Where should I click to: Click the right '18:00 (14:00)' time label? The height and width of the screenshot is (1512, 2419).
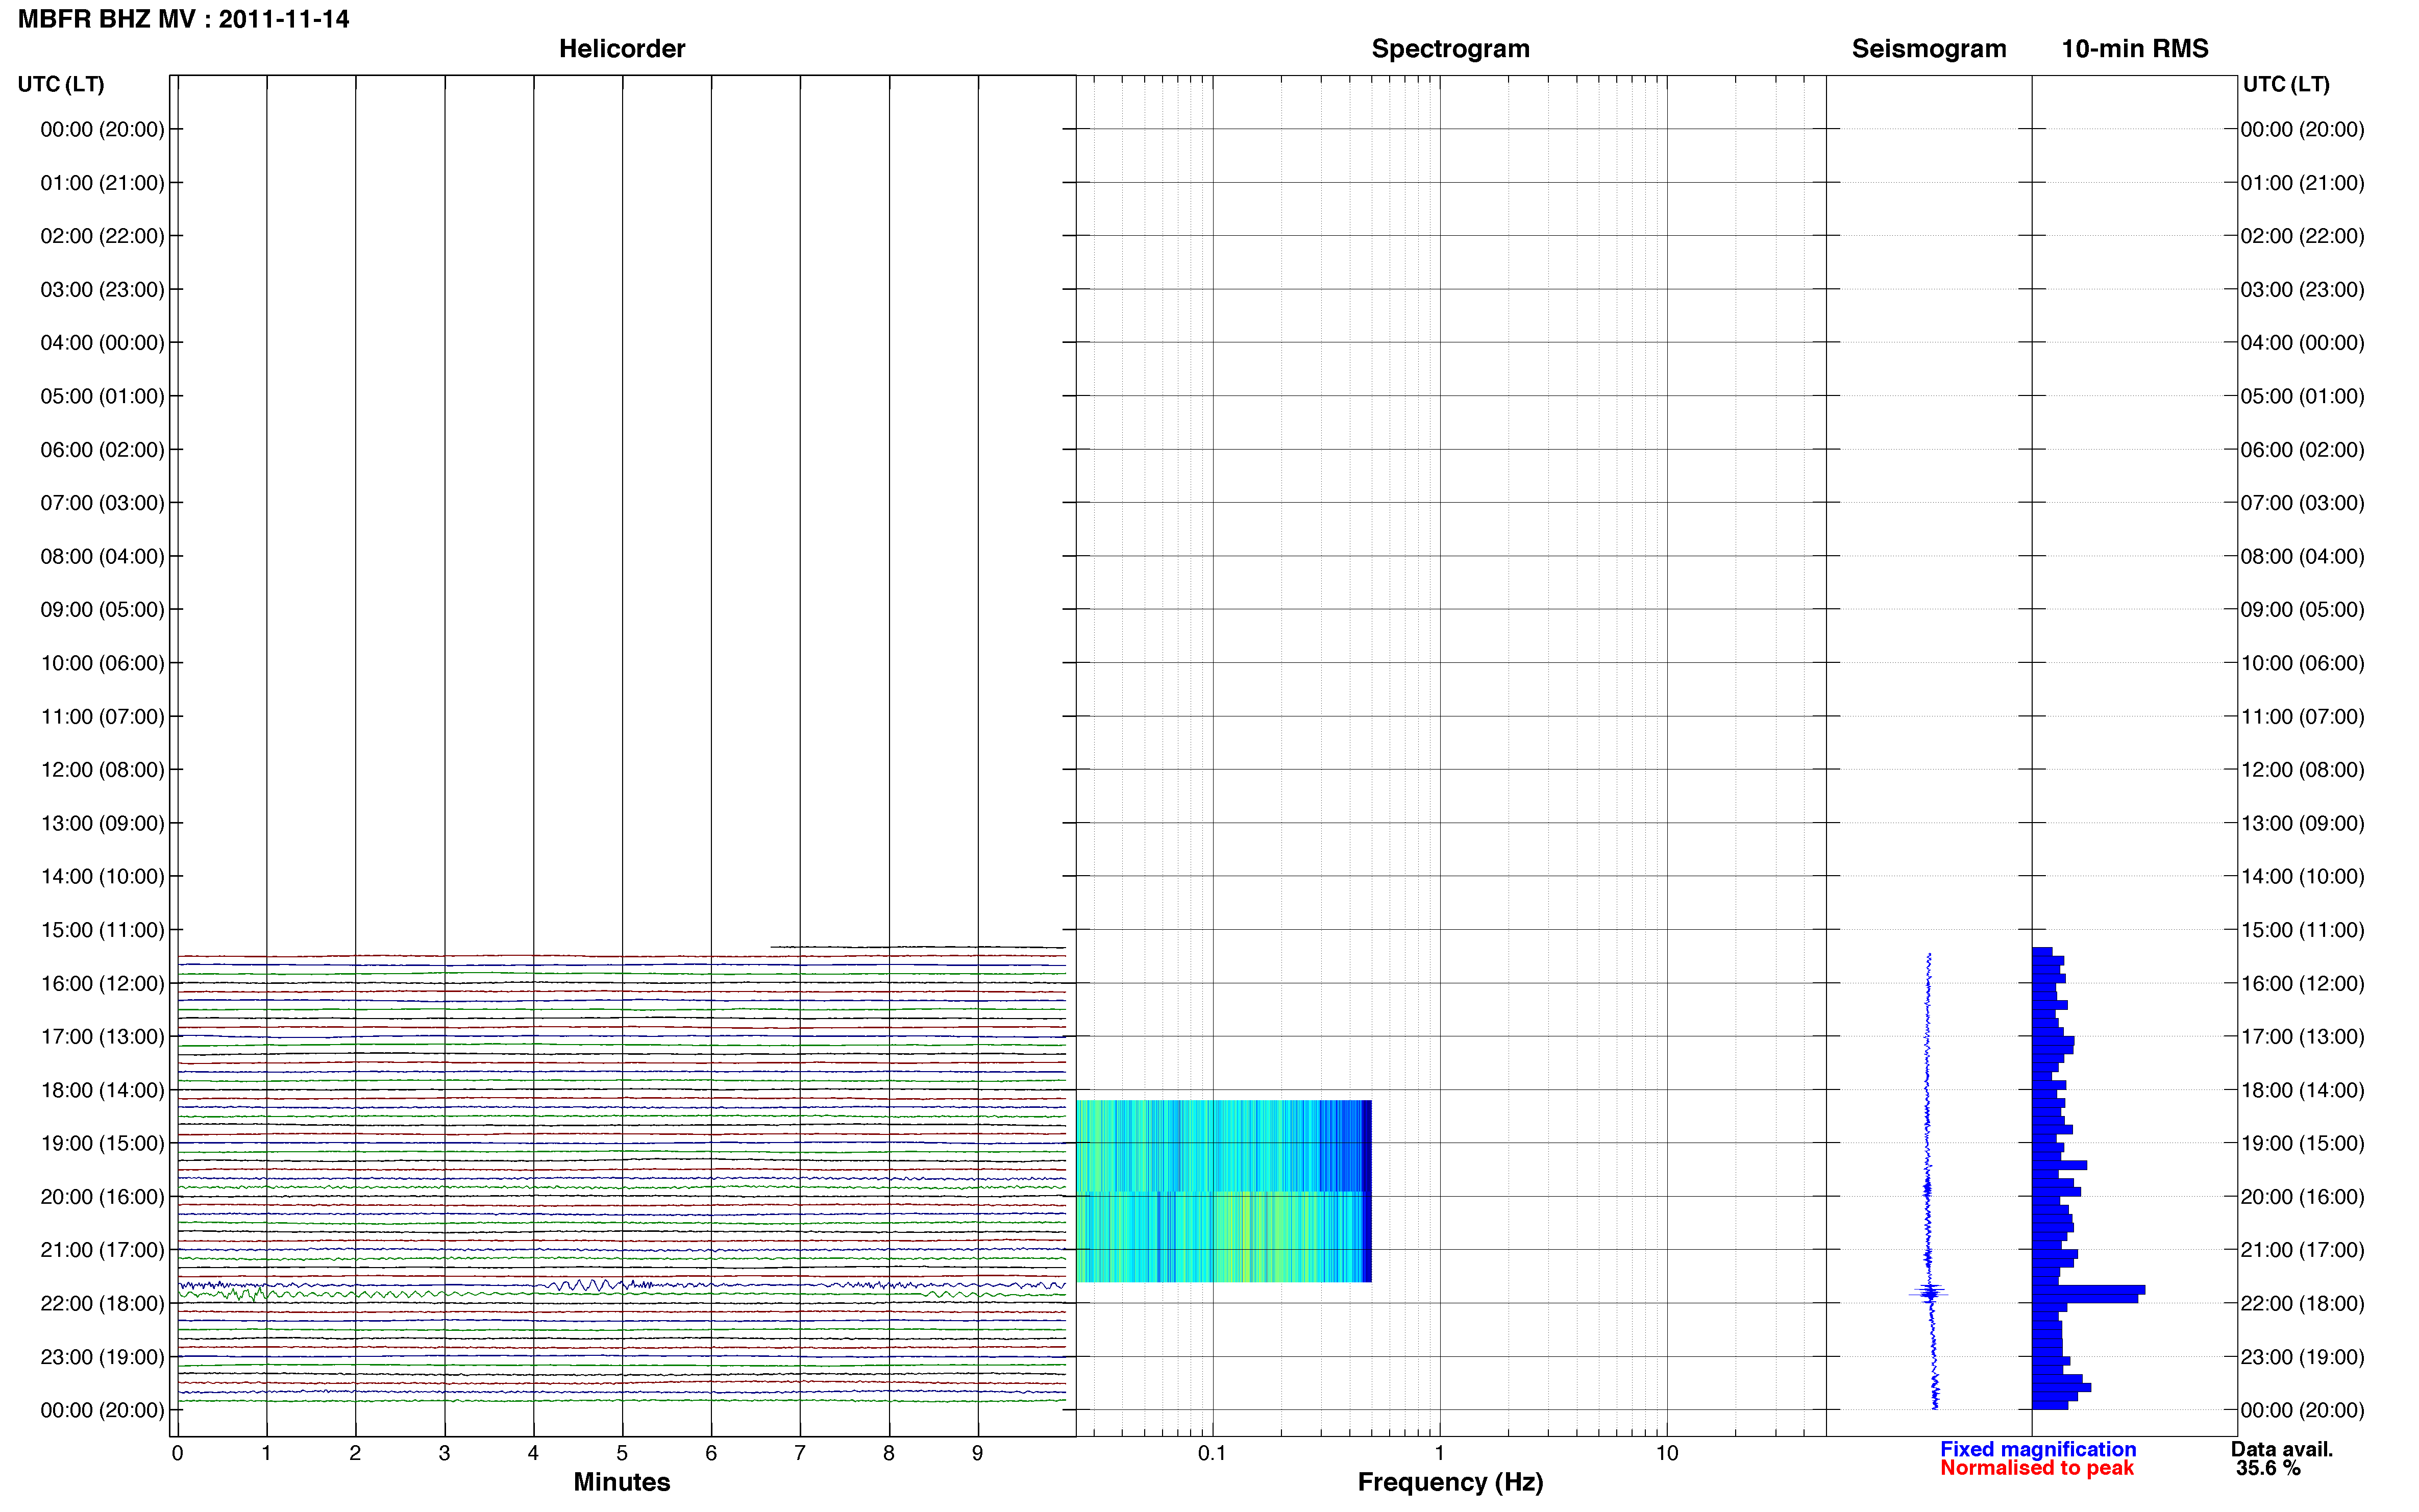click(x=2302, y=1090)
